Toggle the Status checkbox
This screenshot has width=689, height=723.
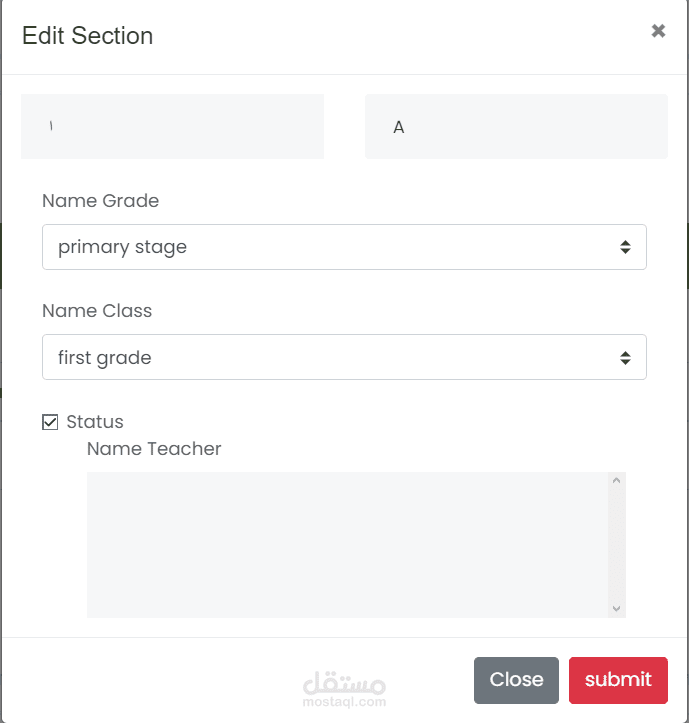click(50, 422)
